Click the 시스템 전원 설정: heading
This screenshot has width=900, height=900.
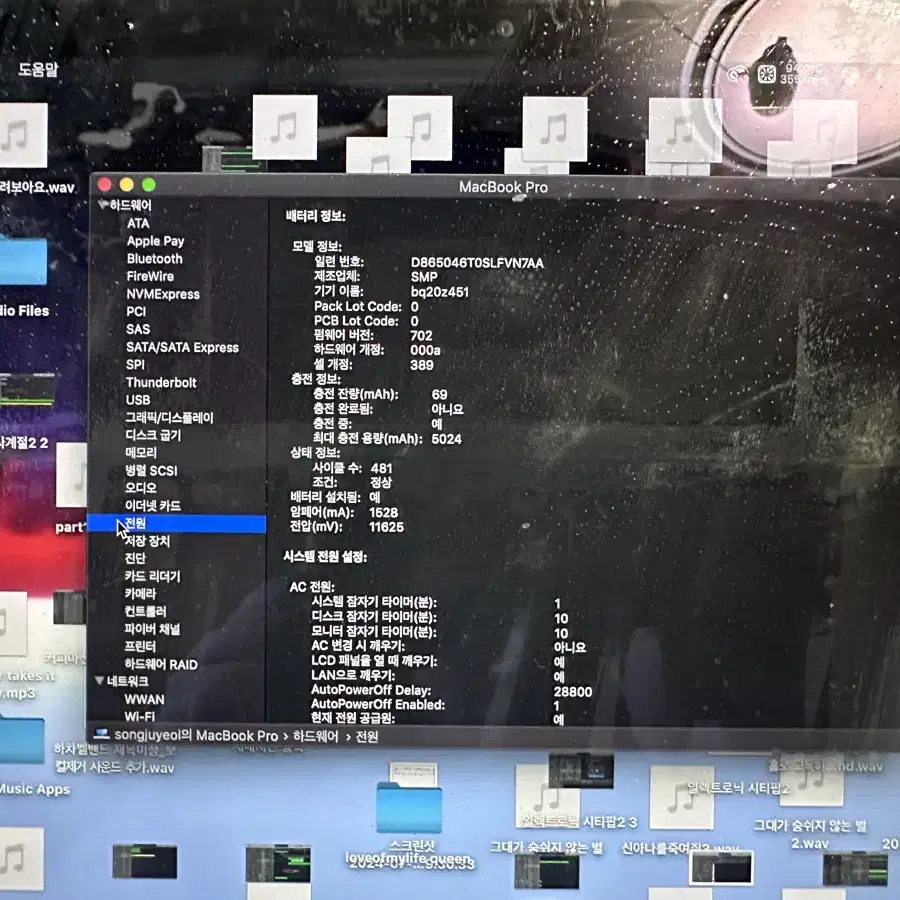point(325,556)
